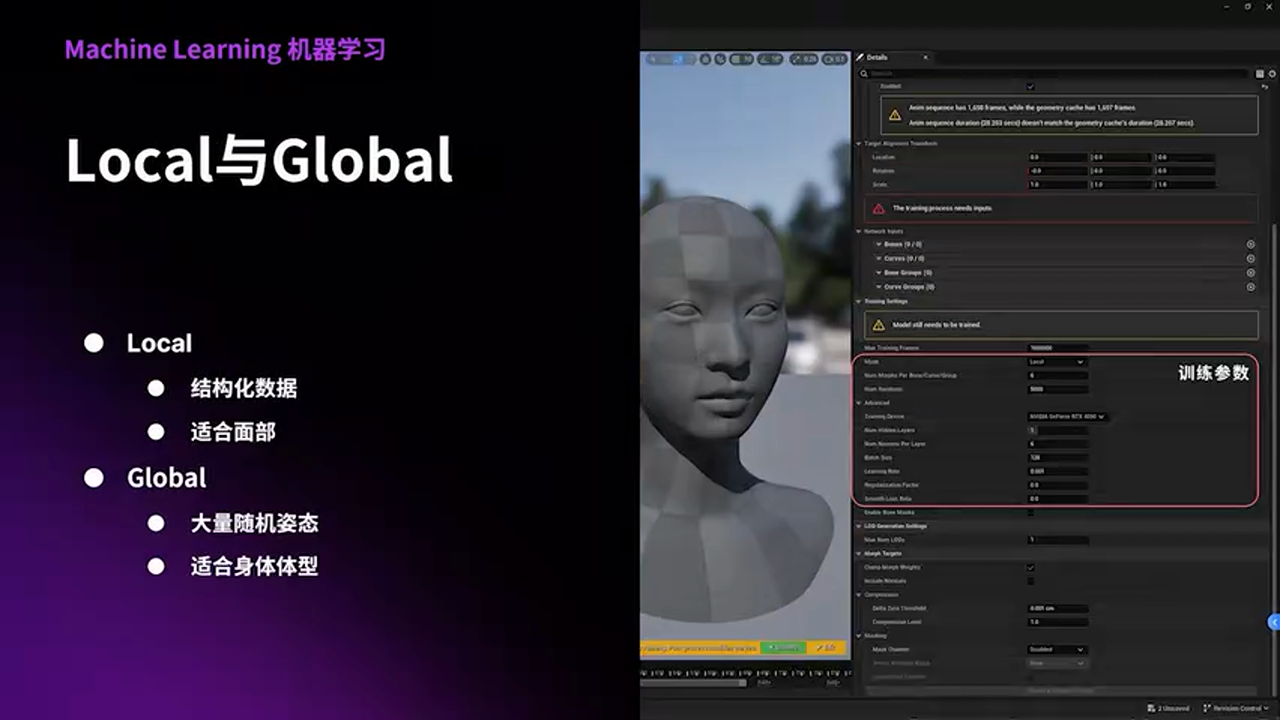Open the Mode dropdown set to Local

tap(1055, 362)
